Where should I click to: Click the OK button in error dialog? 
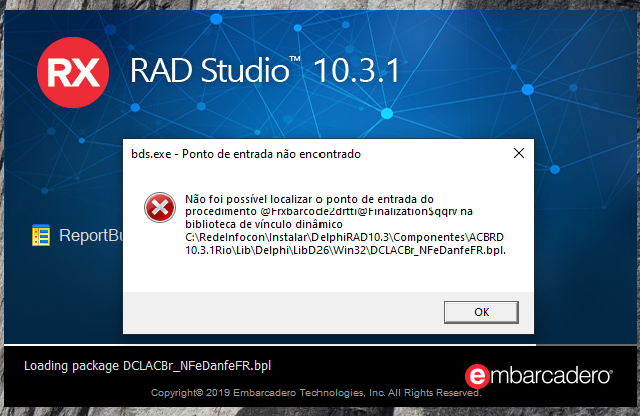click(x=482, y=312)
